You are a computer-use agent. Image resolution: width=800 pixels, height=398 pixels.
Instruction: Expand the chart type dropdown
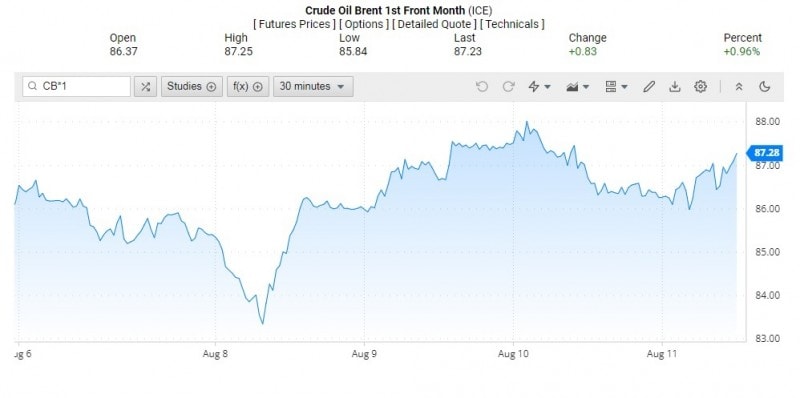click(x=578, y=87)
